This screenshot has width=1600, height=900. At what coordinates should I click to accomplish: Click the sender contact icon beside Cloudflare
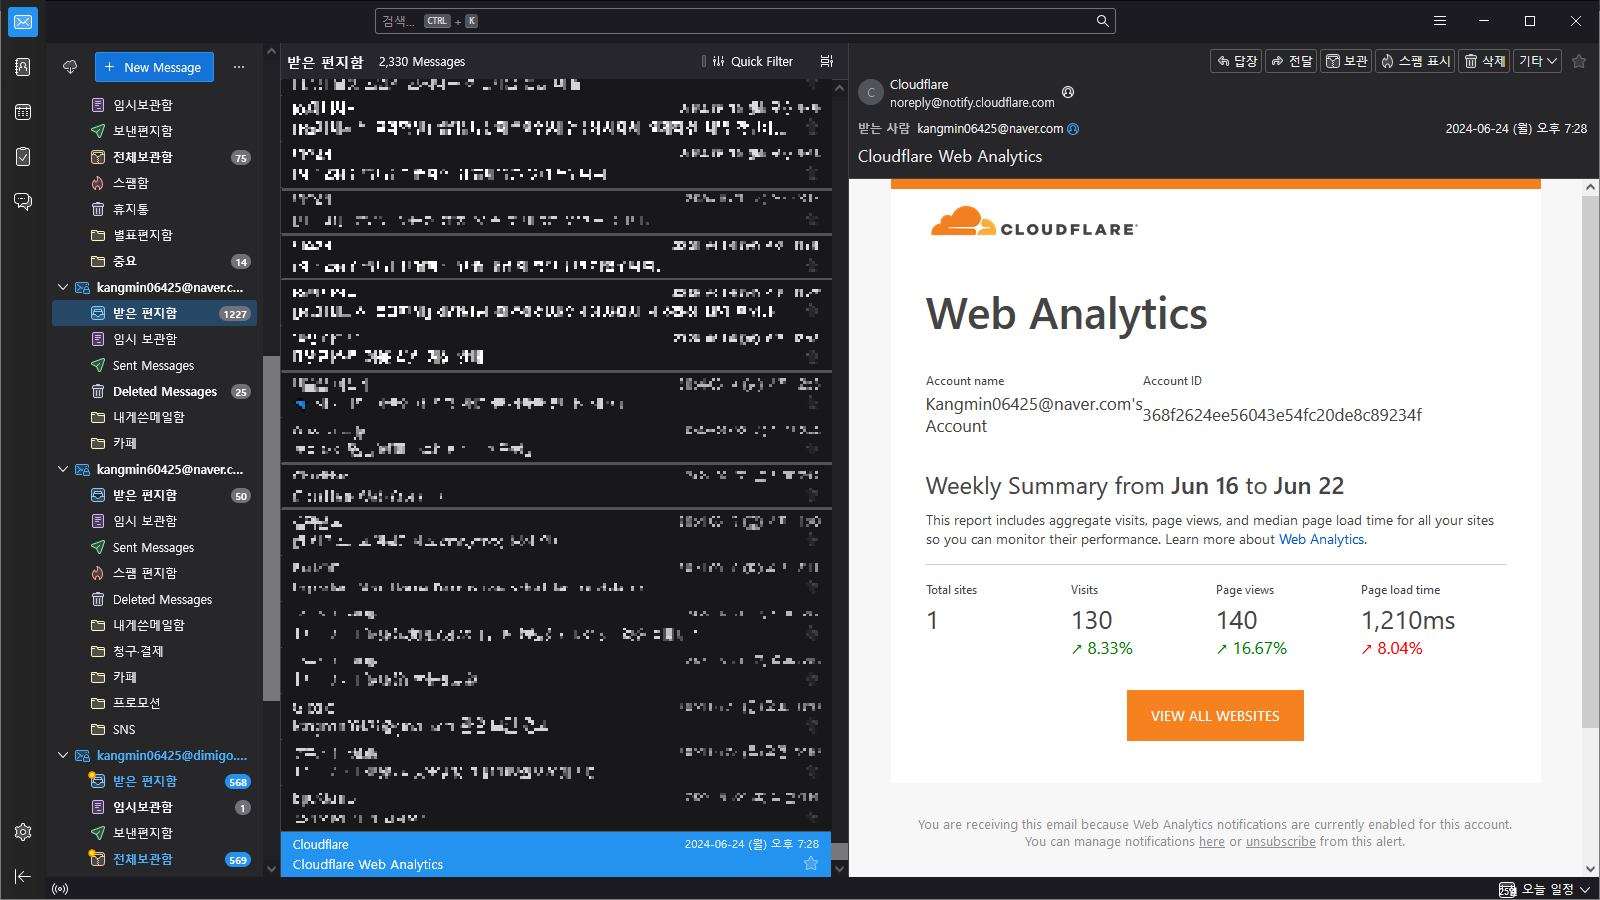(1068, 92)
